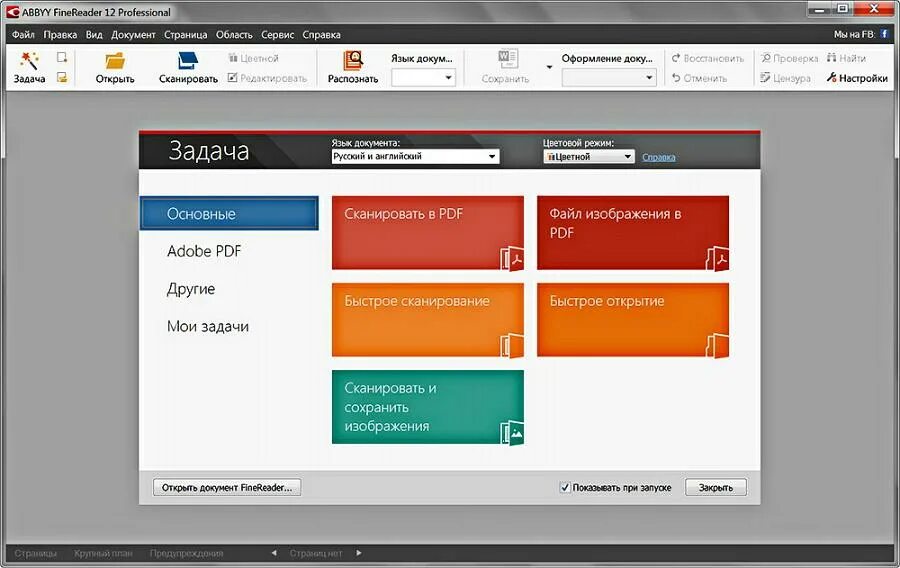Start Сканировать в PDF task tile
The image size is (900, 568).
click(428, 232)
